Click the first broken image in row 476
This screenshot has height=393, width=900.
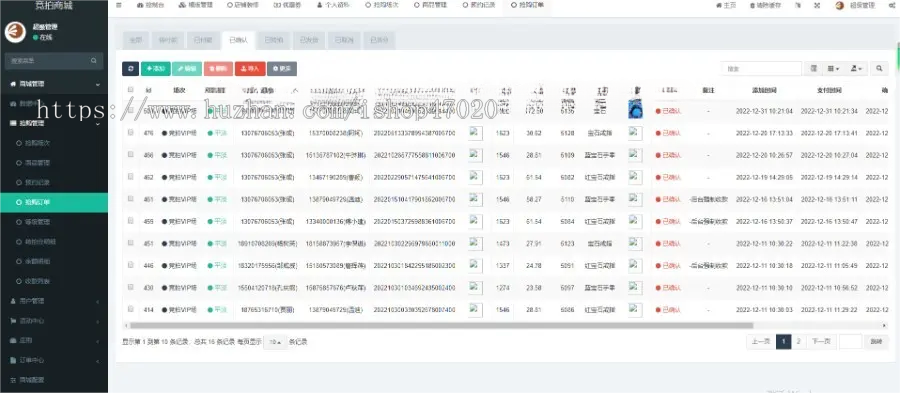pyautogui.click(x=475, y=133)
